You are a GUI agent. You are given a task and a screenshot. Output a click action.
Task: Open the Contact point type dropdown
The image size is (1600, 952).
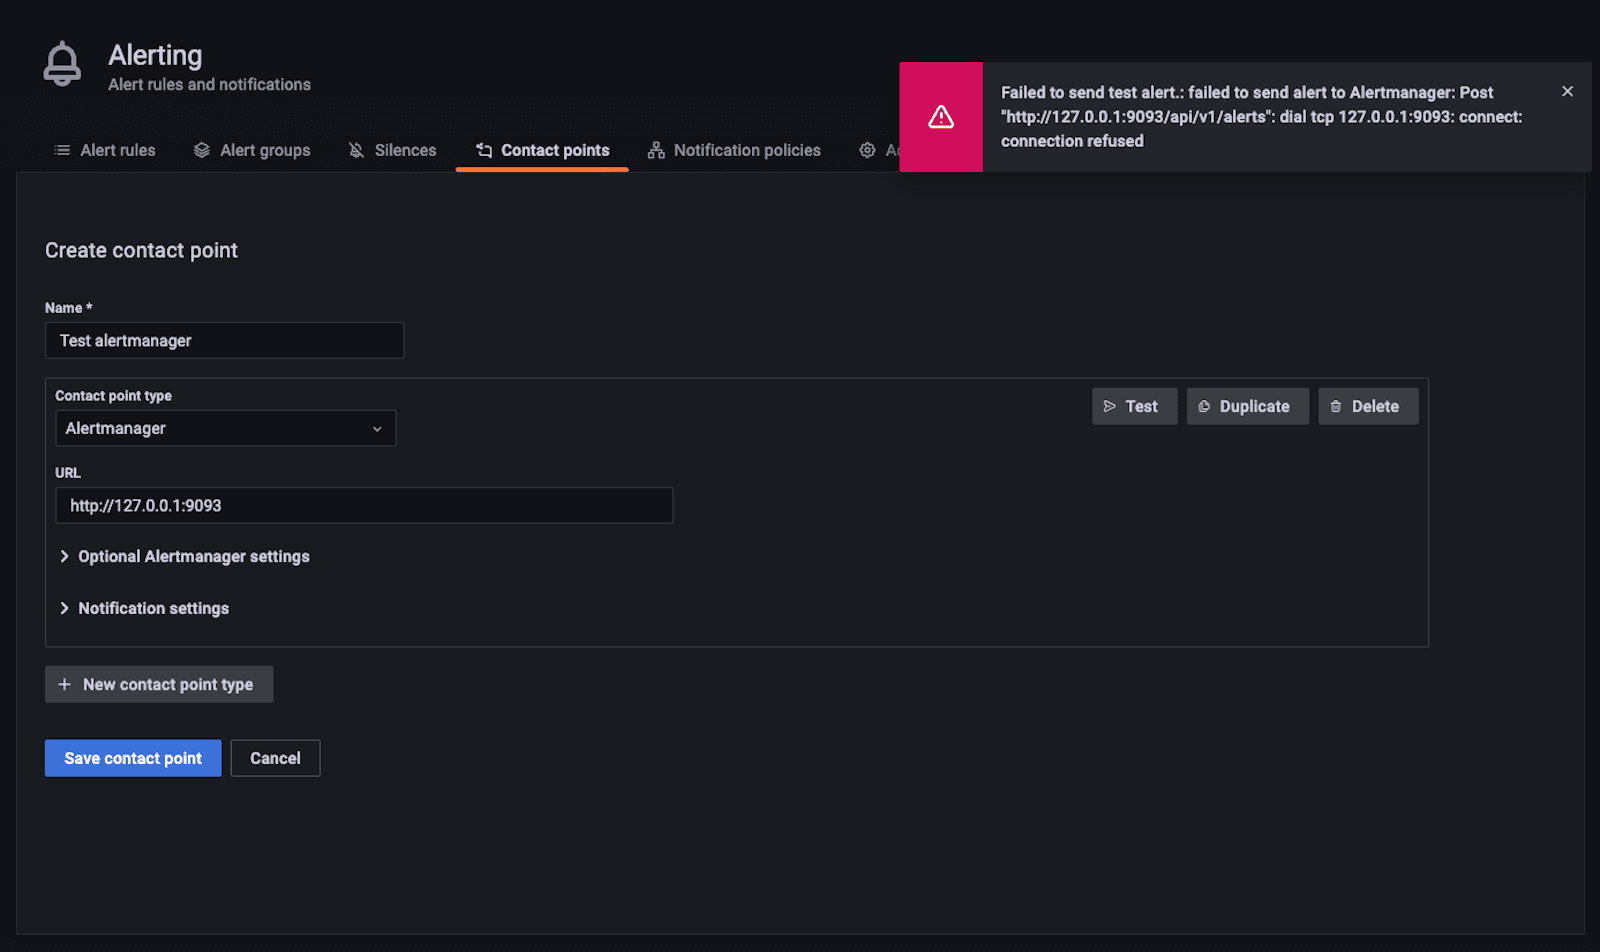coord(225,428)
